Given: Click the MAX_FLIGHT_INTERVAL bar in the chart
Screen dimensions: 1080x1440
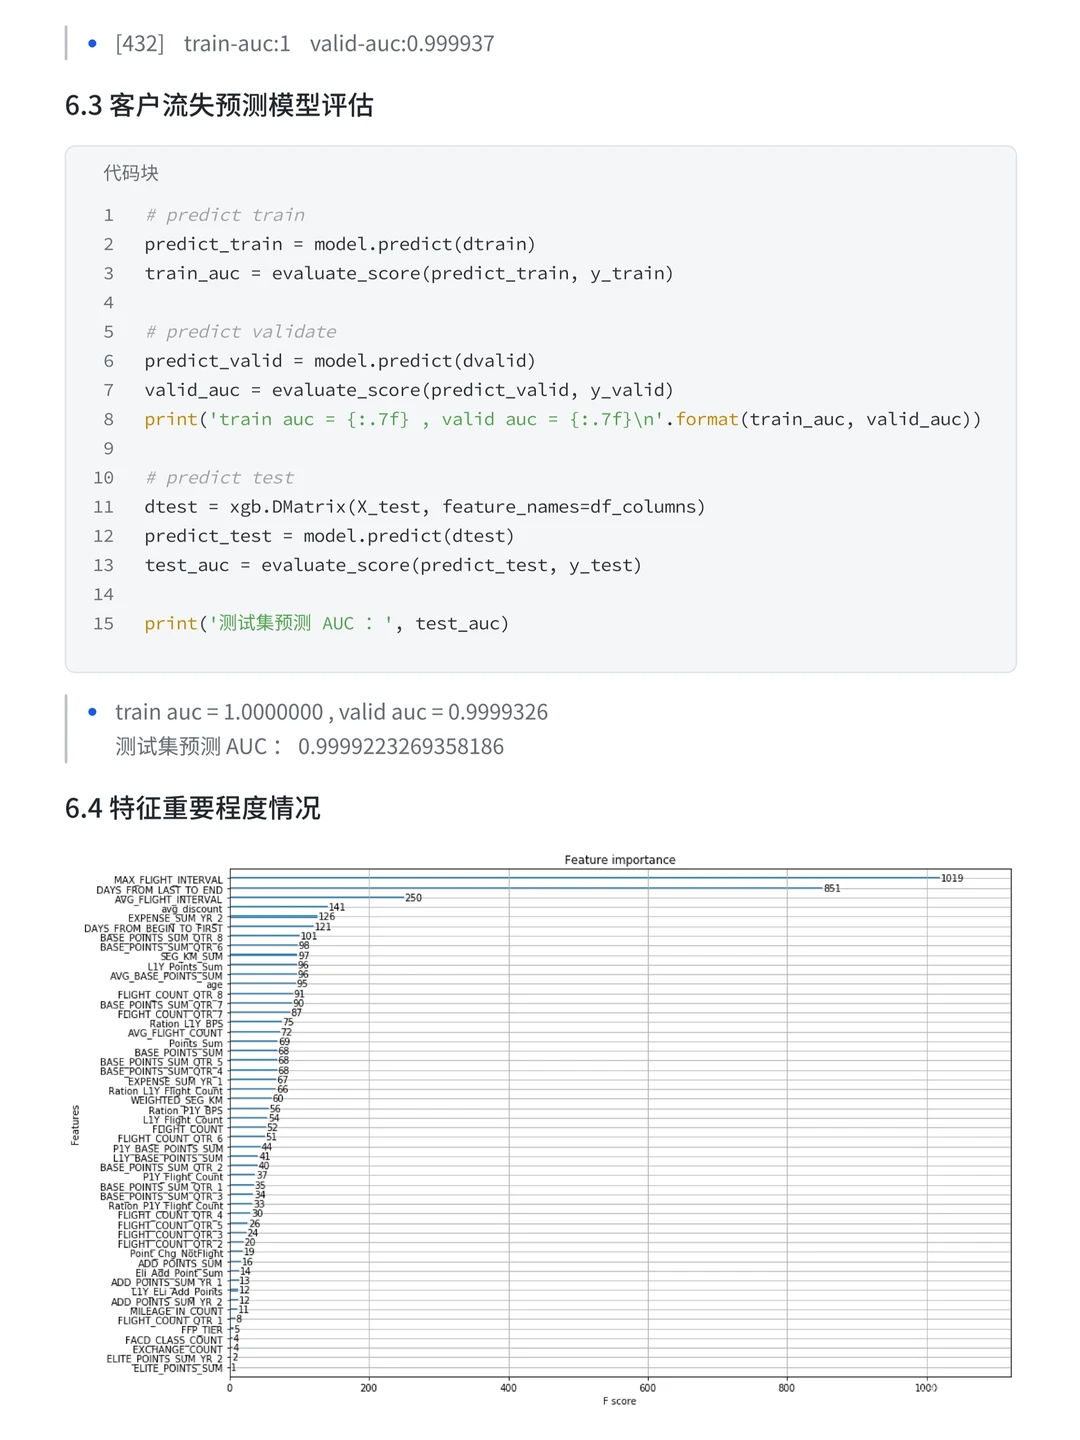Looking at the screenshot, I should click(x=584, y=878).
